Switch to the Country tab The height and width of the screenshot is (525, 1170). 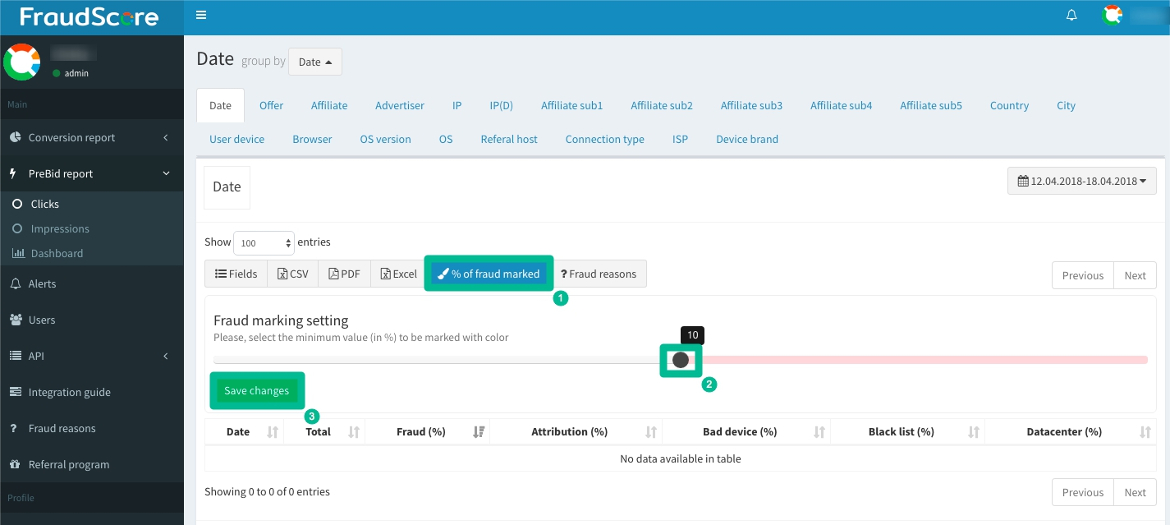tap(1009, 106)
